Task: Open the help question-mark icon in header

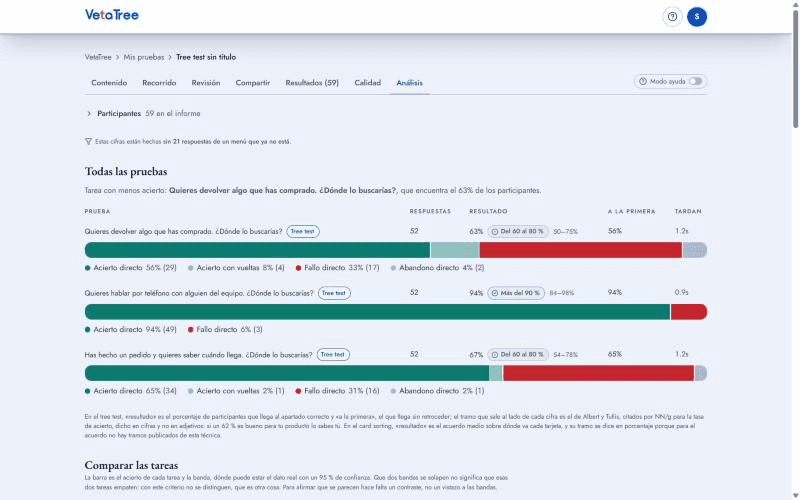Action: pyautogui.click(x=672, y=17)
